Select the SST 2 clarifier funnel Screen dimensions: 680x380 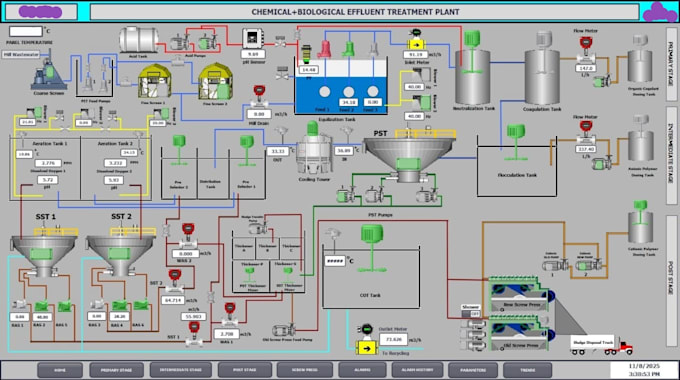[x=121, y=255]
